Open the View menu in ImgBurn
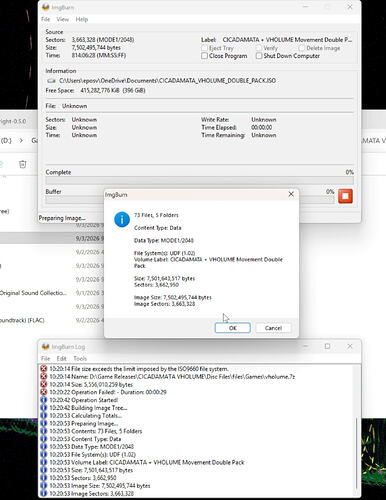The width and height of the screenshot is (386, 500). point(62,19)
